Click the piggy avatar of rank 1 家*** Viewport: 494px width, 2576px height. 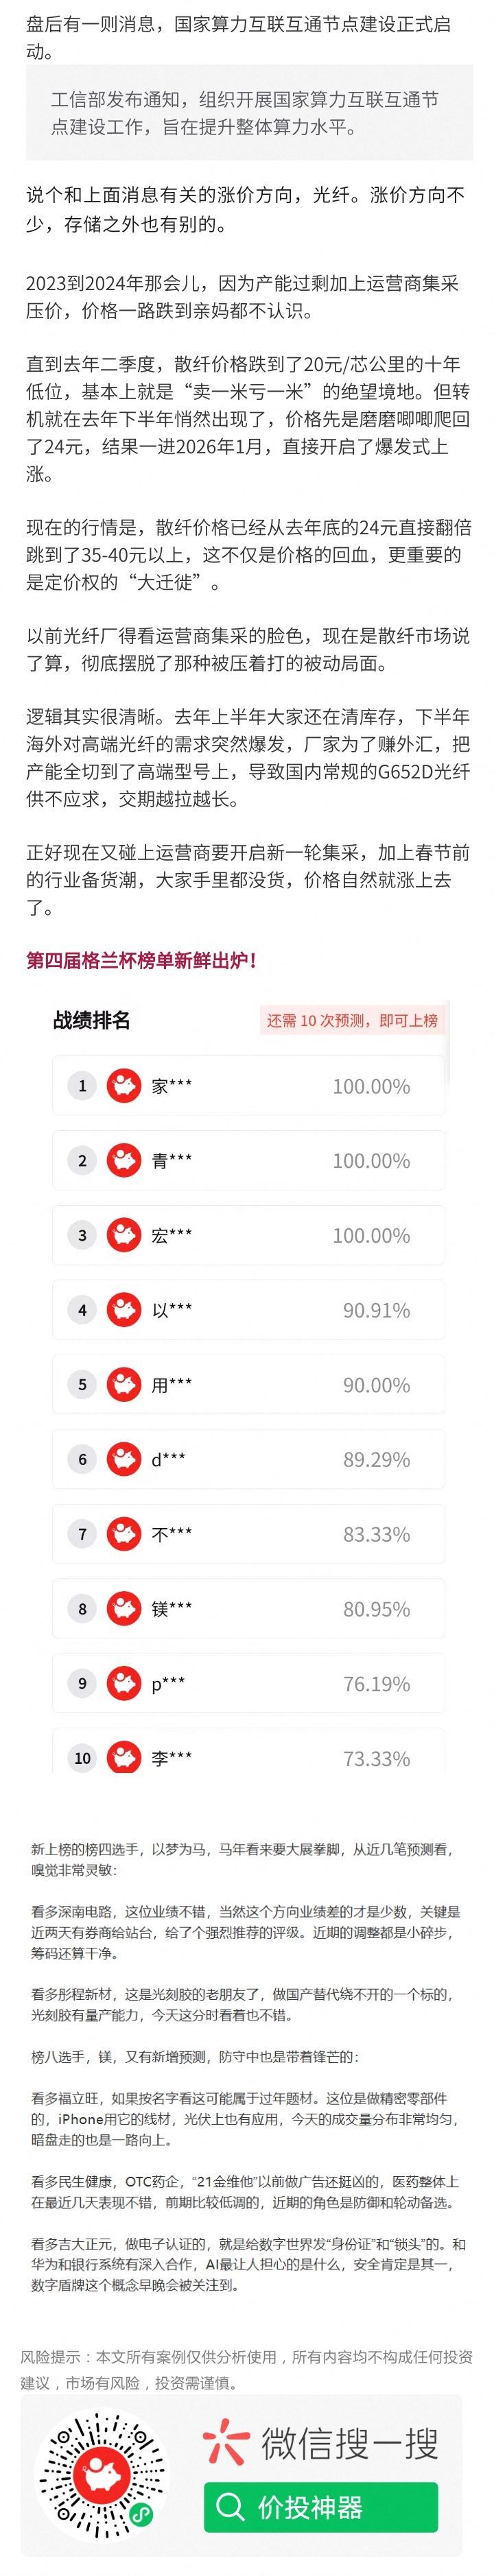(124, 1086)
